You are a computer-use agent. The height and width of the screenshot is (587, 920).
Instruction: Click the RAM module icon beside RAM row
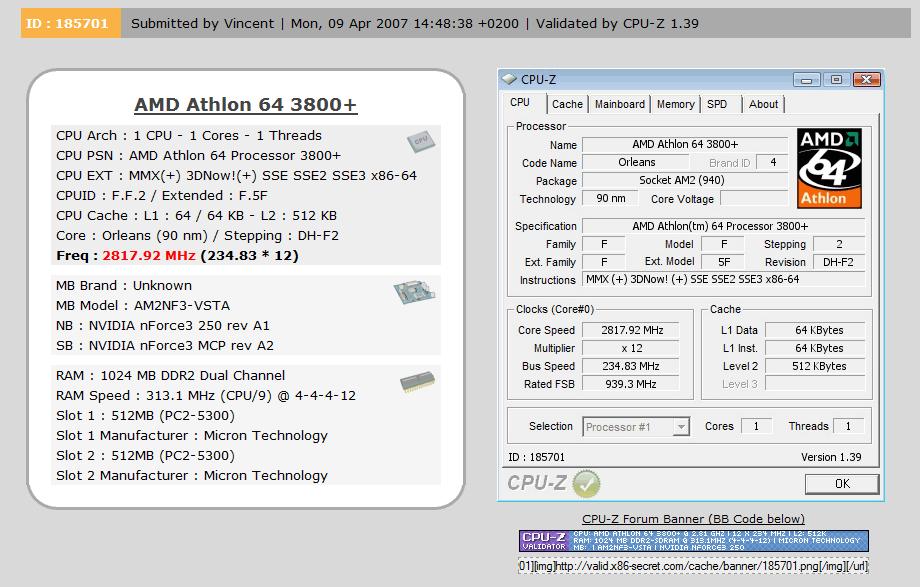pyautogui.click(x=418, y=382)
